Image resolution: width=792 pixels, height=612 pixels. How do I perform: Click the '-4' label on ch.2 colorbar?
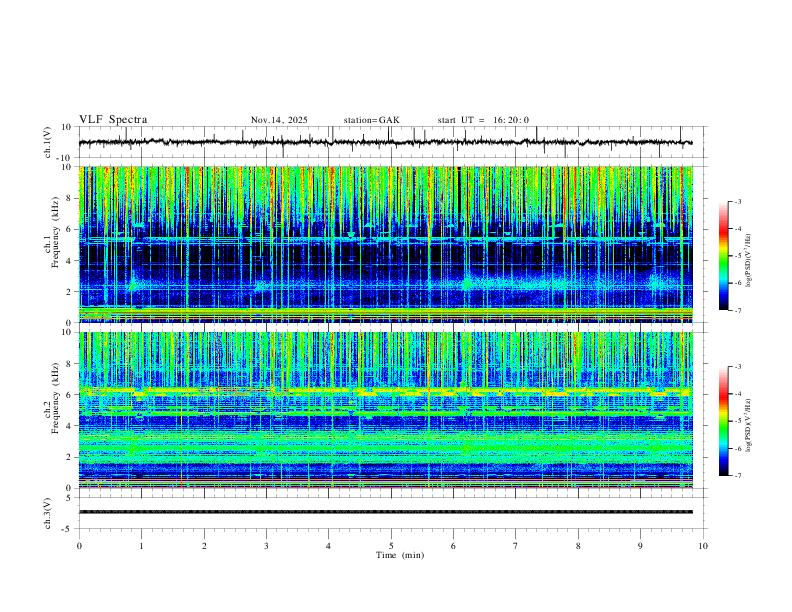point(738,394)
